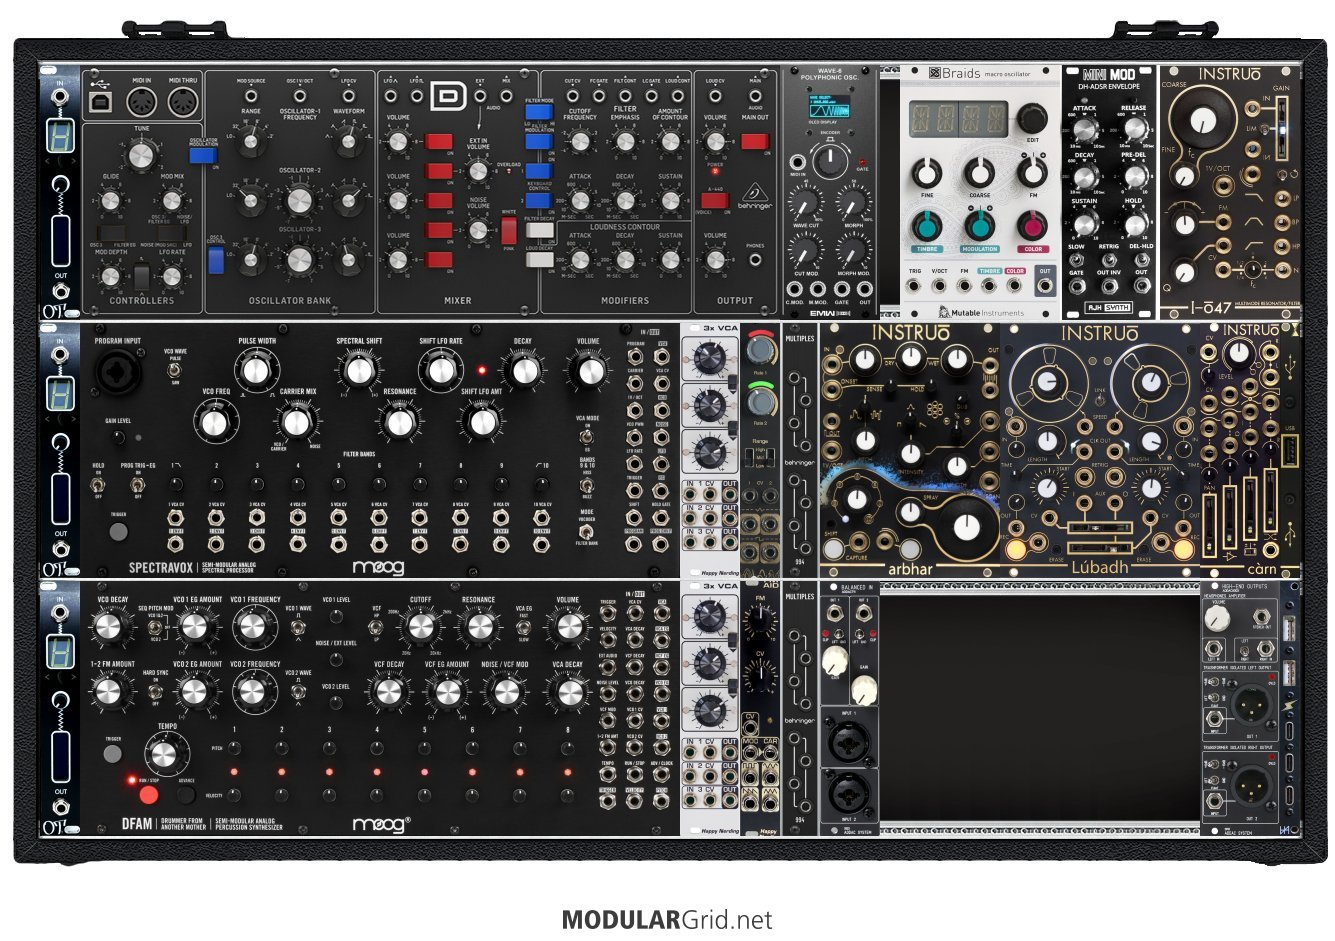Click the Input 1 combo jack on balanced input module
Screen dimensions: 1335x941
tap(849, 743)
